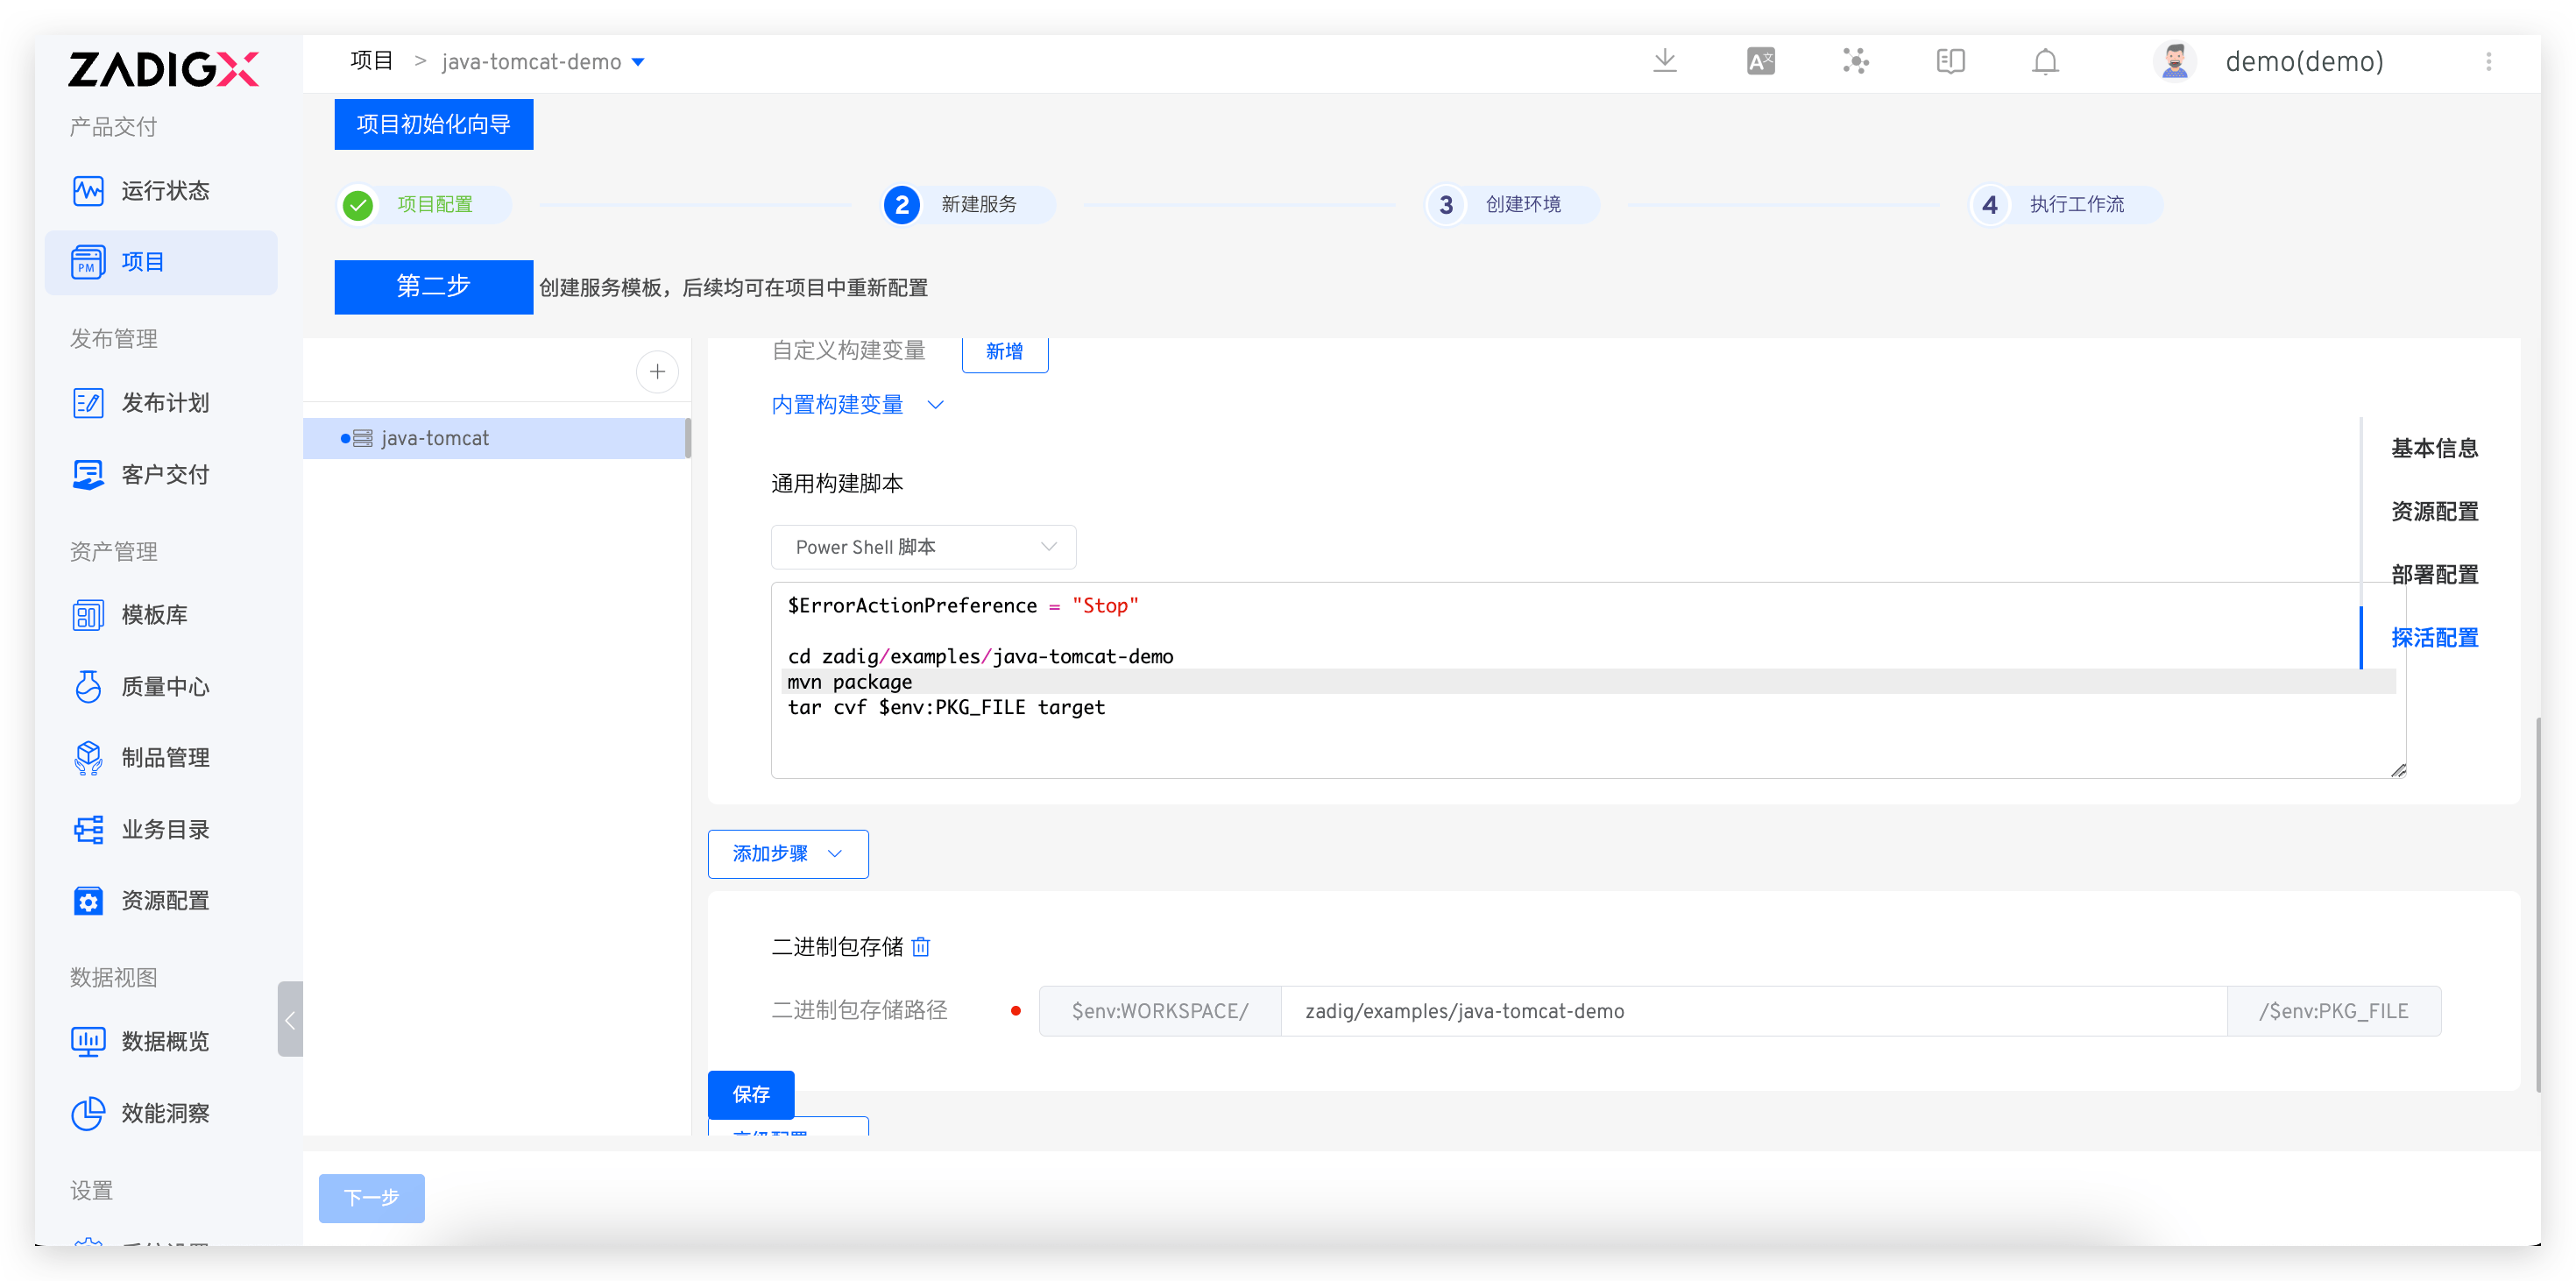Click the demo user avatar
This screenshot has width=2576, height=1281.
click(2174, 61)
